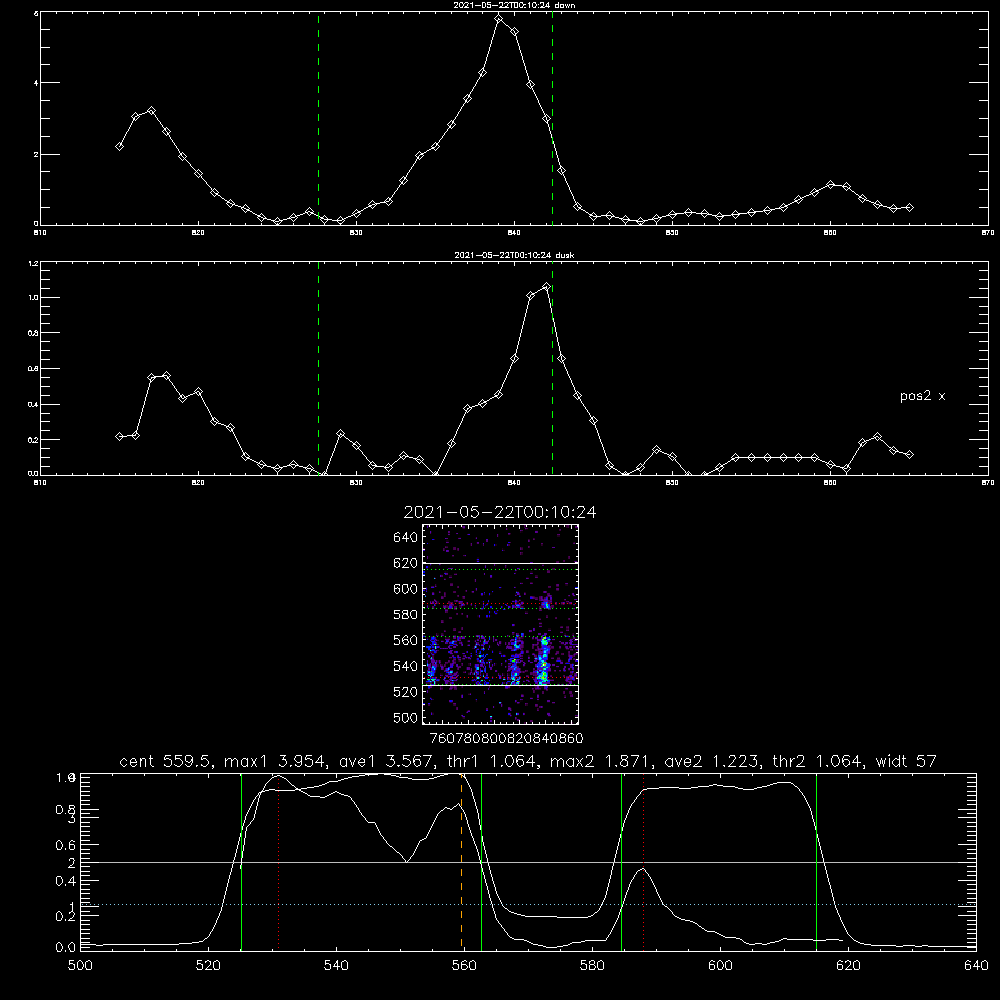Click green vertical line near 563 in bottom plot
Screen dimensions: 1000x1000
[481, 862]
